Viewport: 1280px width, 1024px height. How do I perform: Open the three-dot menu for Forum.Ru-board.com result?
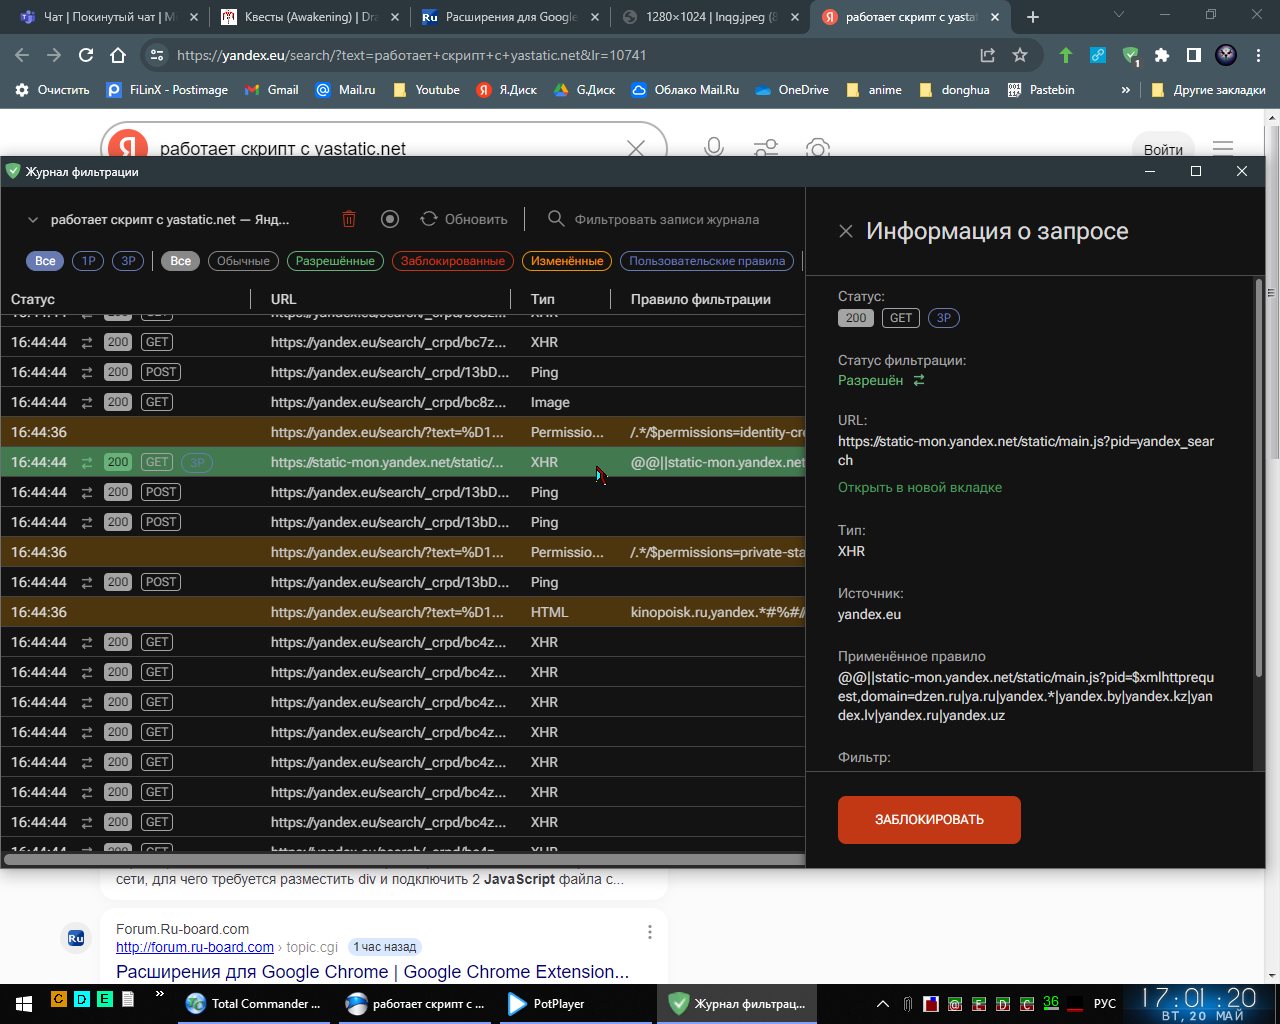tap(650, 932)
